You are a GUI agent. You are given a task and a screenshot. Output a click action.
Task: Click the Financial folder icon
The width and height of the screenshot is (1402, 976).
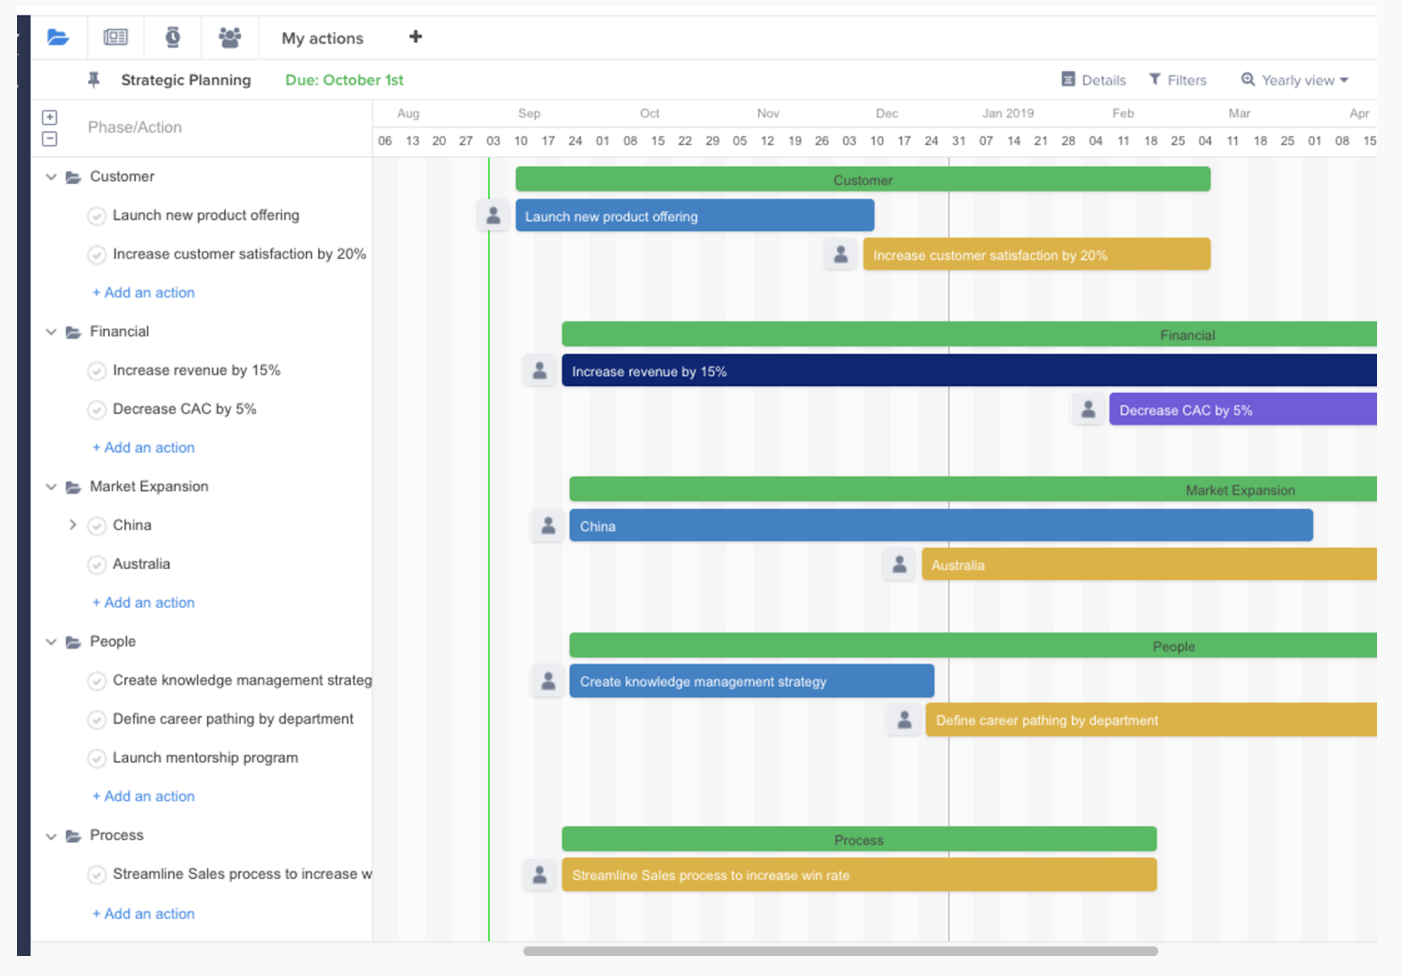(x=73, y=332)
